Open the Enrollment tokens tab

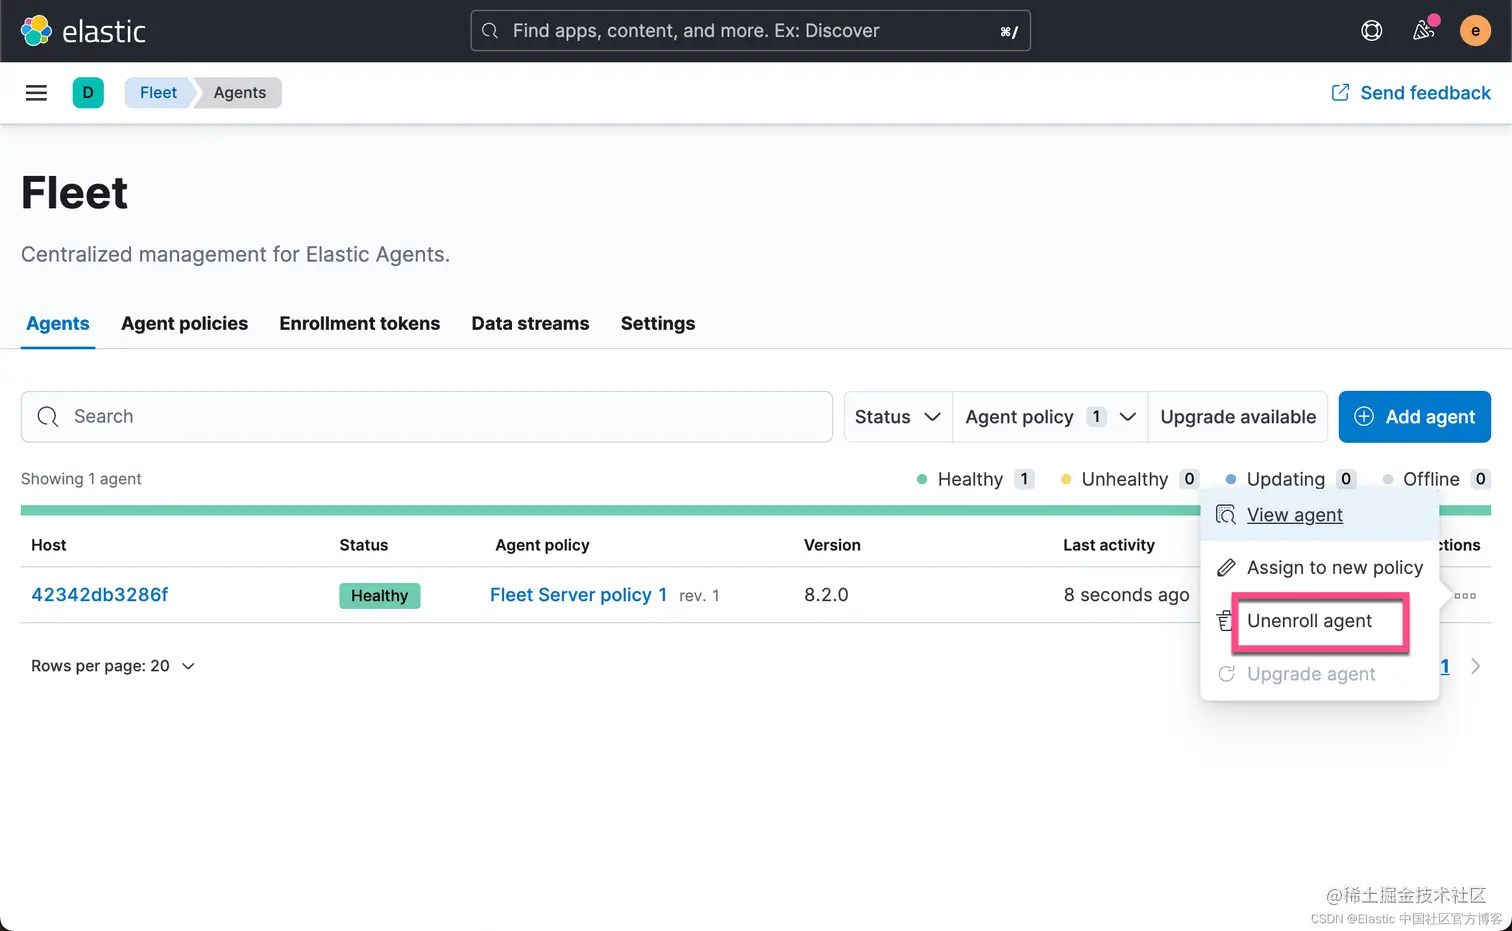click(x=360, y=324)
